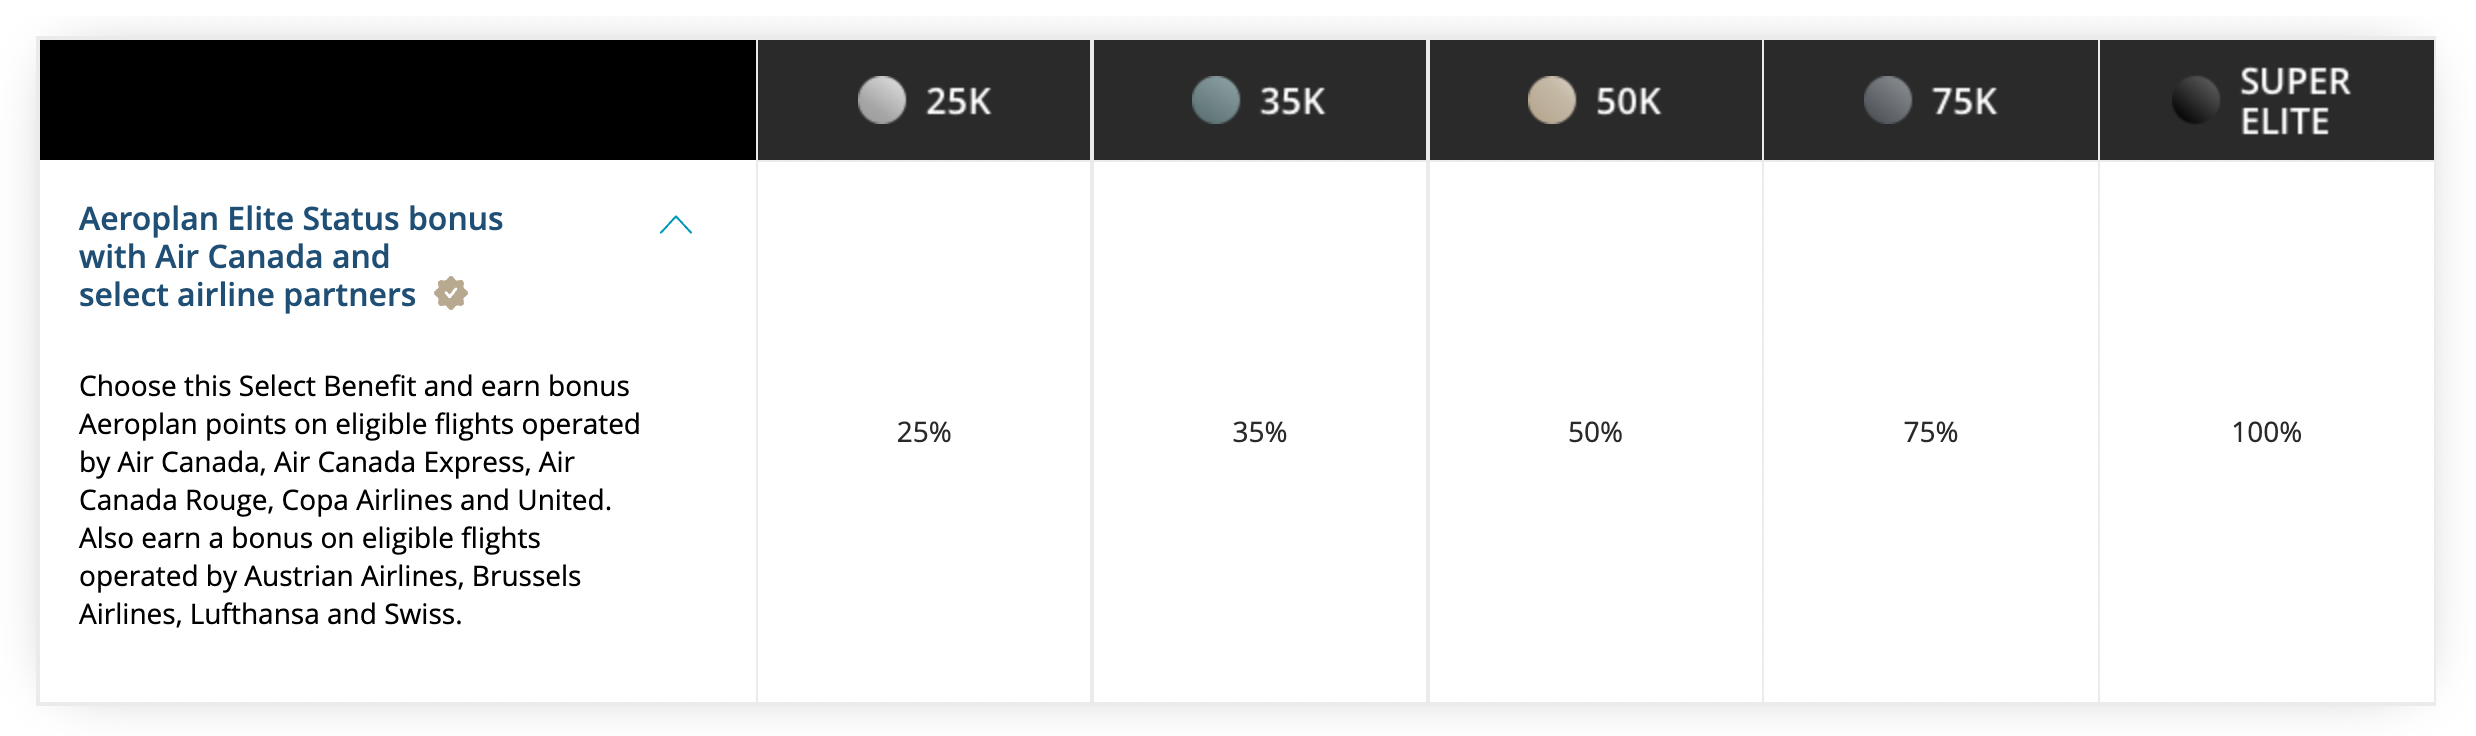This screenshot has height=736, width=2476.
Task: Select the 35K column header label
Action: pos(1292,101)
